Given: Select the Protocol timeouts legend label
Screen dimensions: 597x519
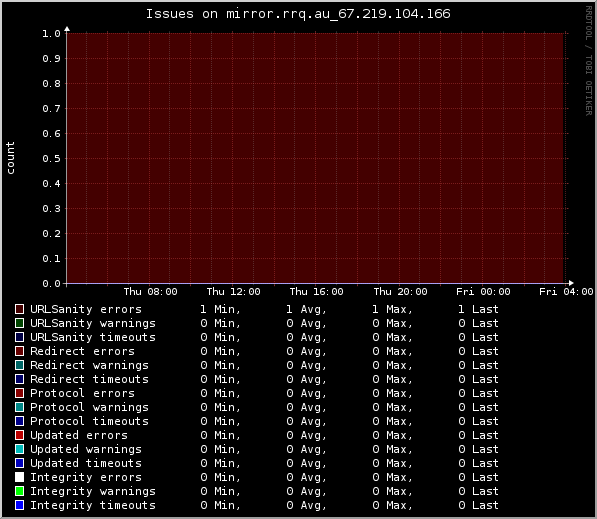Looking at the screenshot, I should click(x=89, y=421).
